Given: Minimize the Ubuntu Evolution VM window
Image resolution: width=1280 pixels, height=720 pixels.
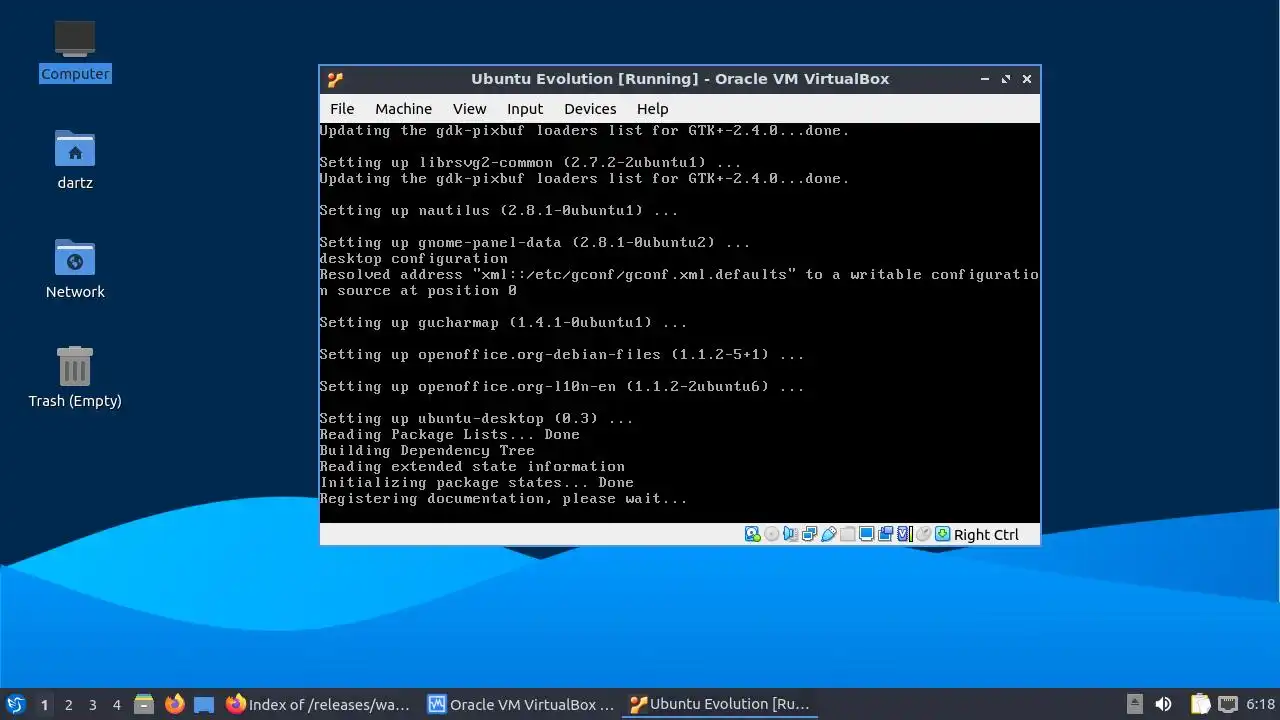Looking at the screenshot, I should pos(985,79).
